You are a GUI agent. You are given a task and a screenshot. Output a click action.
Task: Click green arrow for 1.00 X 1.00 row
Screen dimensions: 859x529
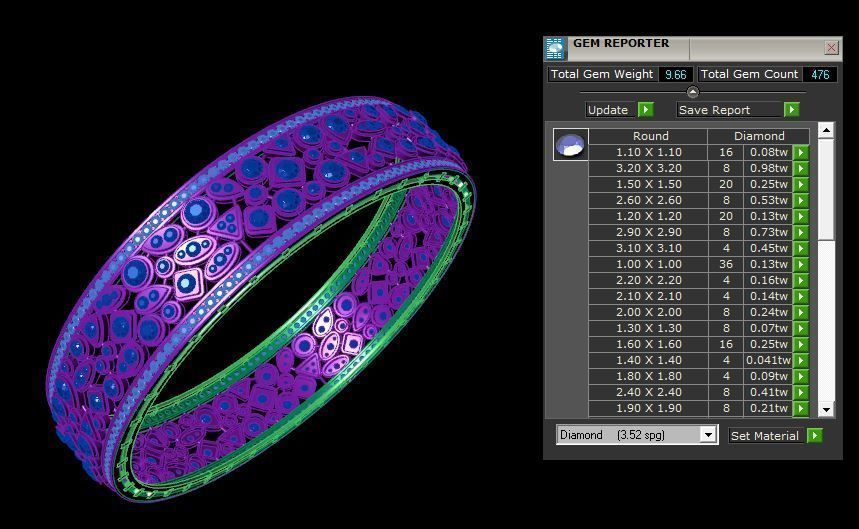(x=801, y=264)
